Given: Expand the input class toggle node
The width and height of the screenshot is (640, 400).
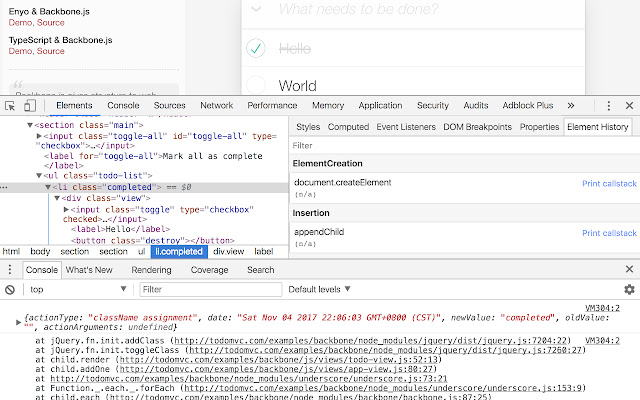Looking at the screenshot, I should (66, 209).
